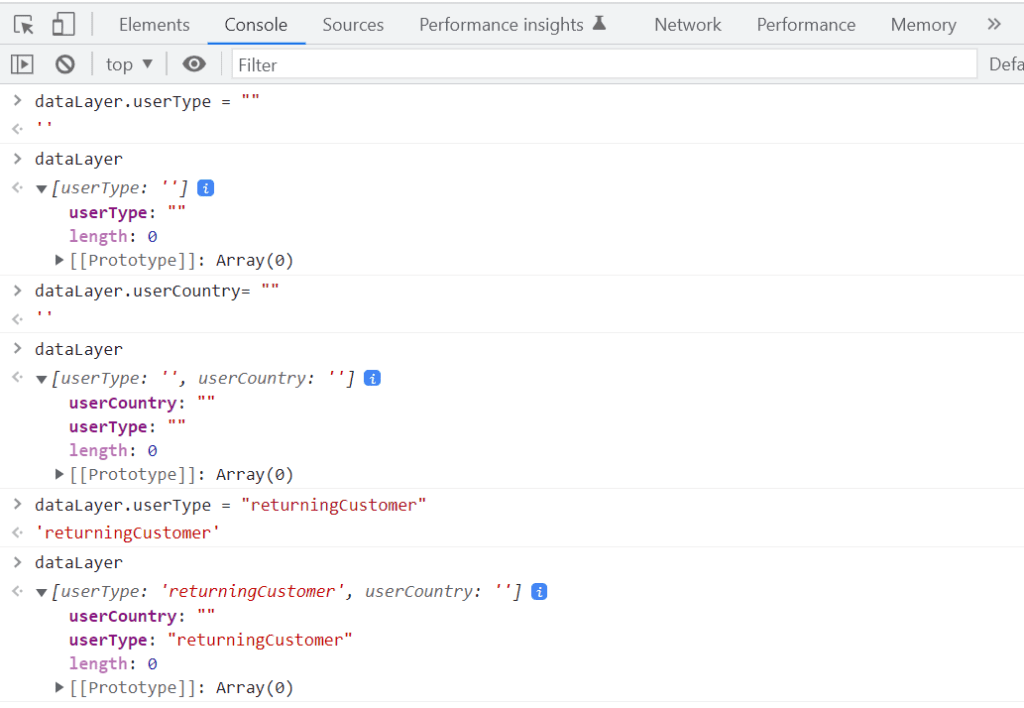
Task: Open the Elements tab
Action: [x=154, y=25]
